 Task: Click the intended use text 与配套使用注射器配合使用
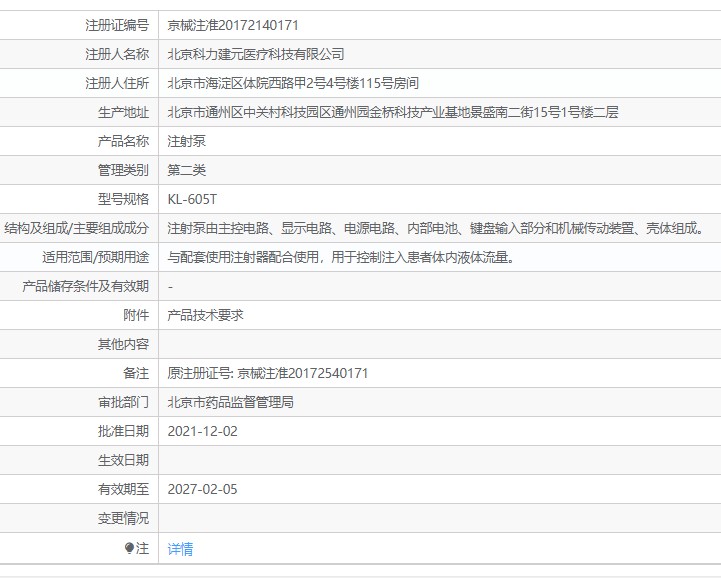click(x=341, y=257)
